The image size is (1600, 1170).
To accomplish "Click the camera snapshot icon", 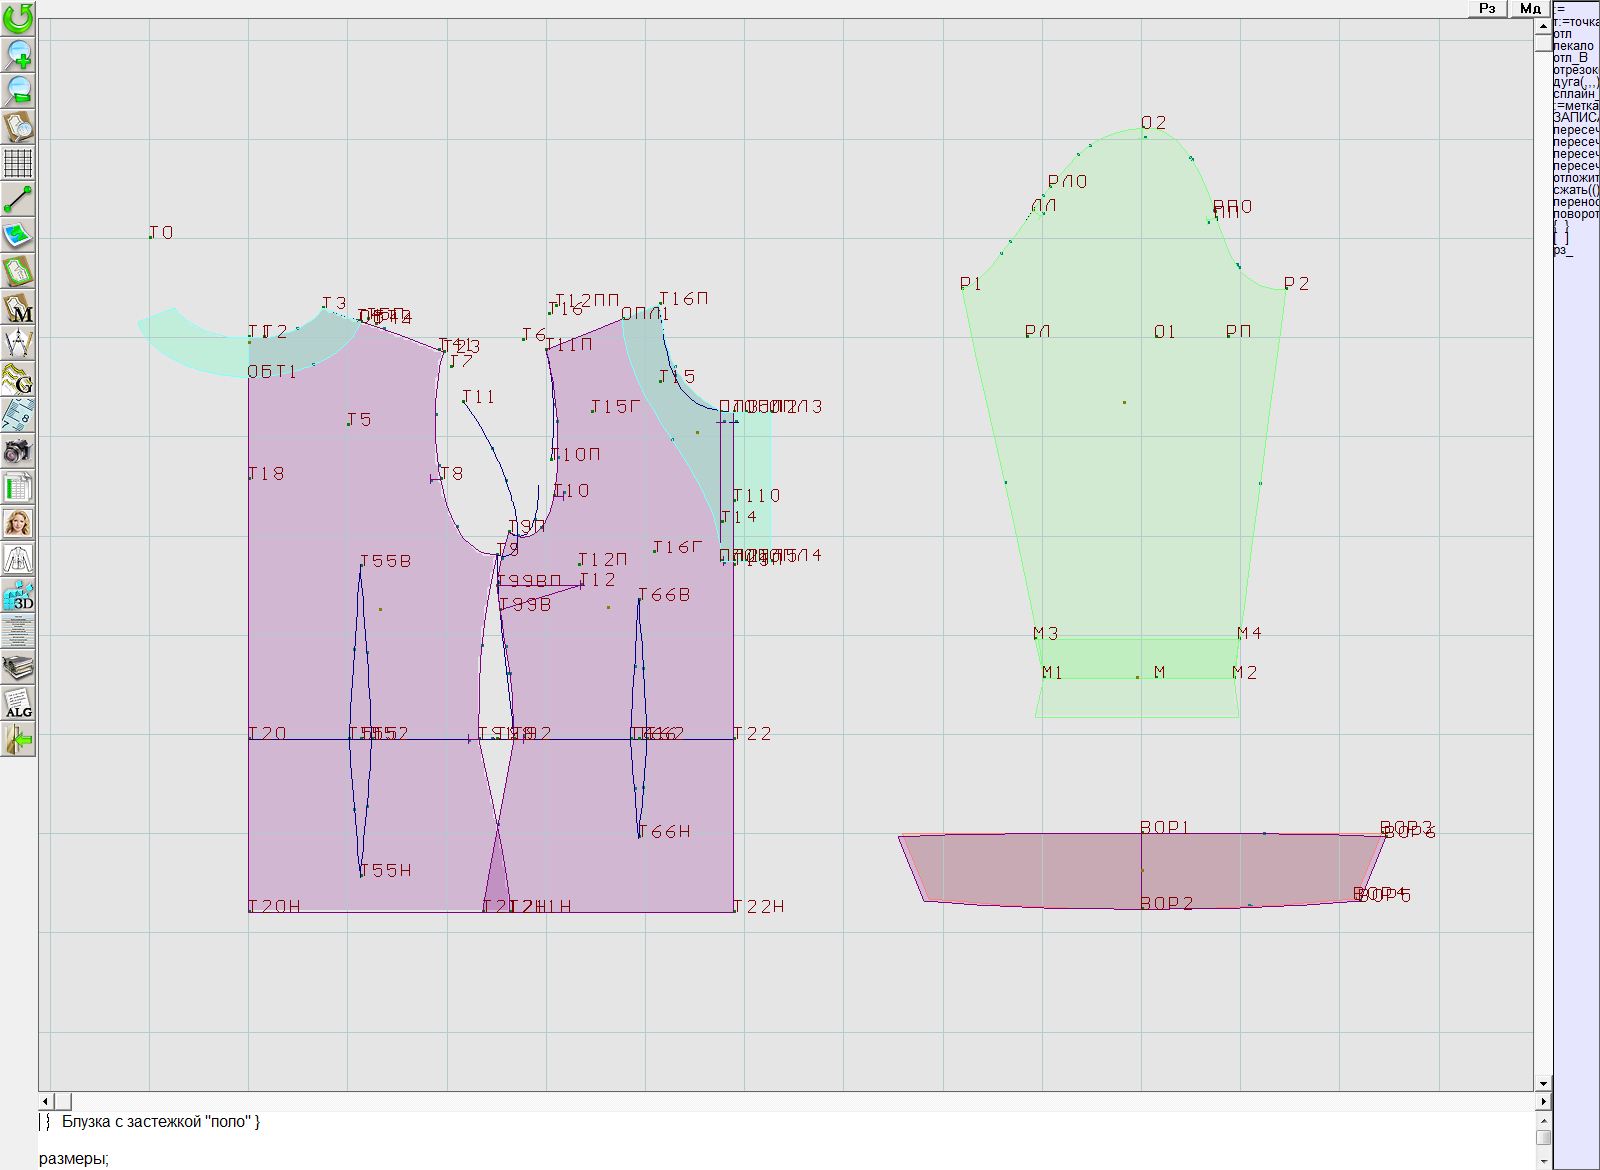I will [18, 451].
